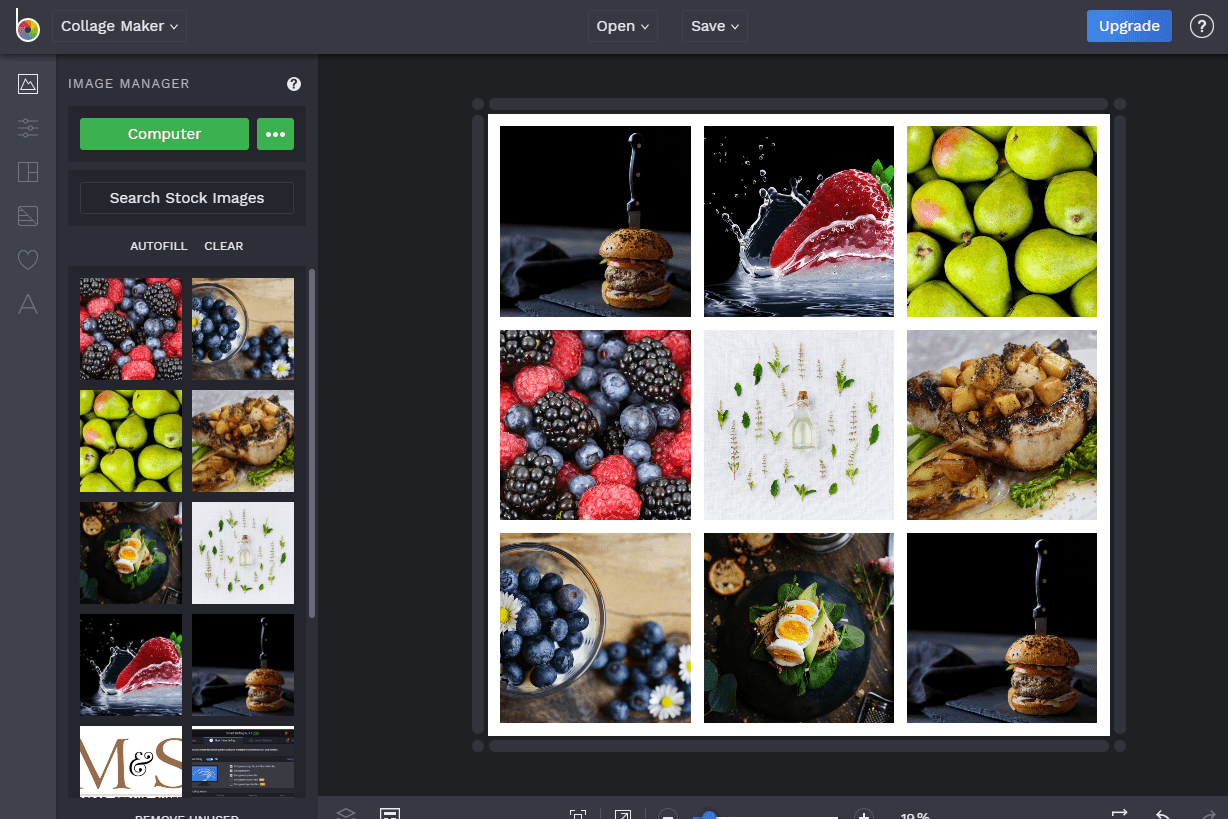Click CLEAR in the Image Manager
Image resolution: width=1228 pixels, height=819 pixels.
224,246
